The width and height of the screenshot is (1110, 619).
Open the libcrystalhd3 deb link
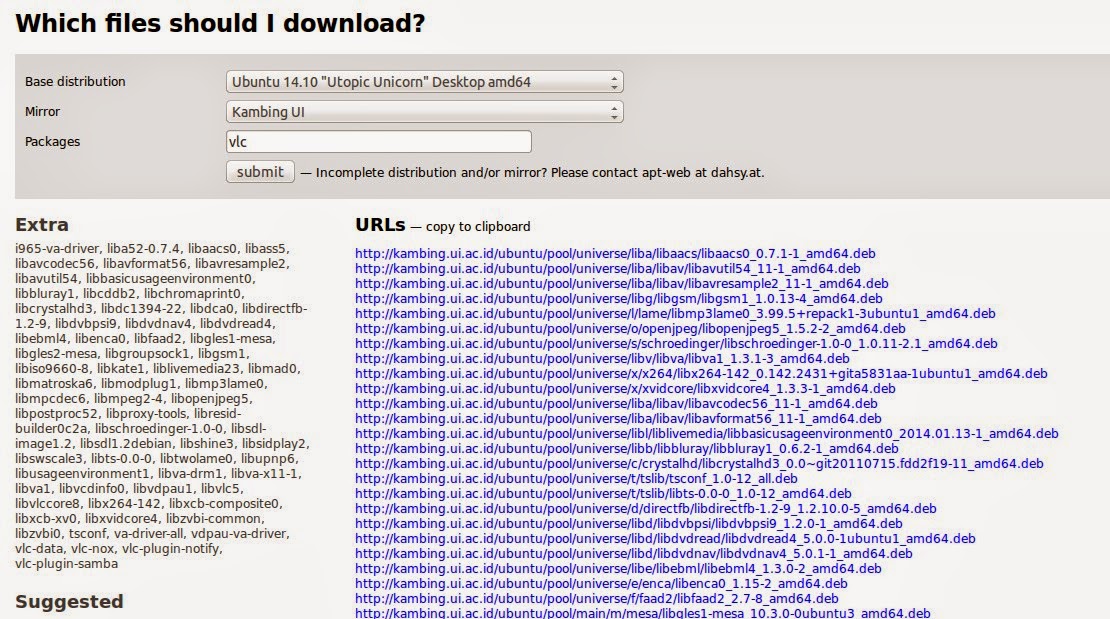tap(699, 463)
